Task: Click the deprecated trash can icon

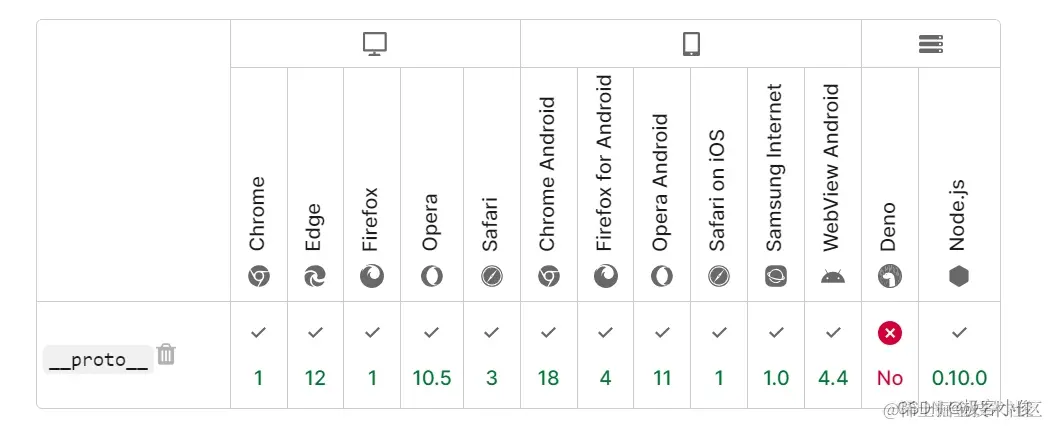Action: coord(166,354)
